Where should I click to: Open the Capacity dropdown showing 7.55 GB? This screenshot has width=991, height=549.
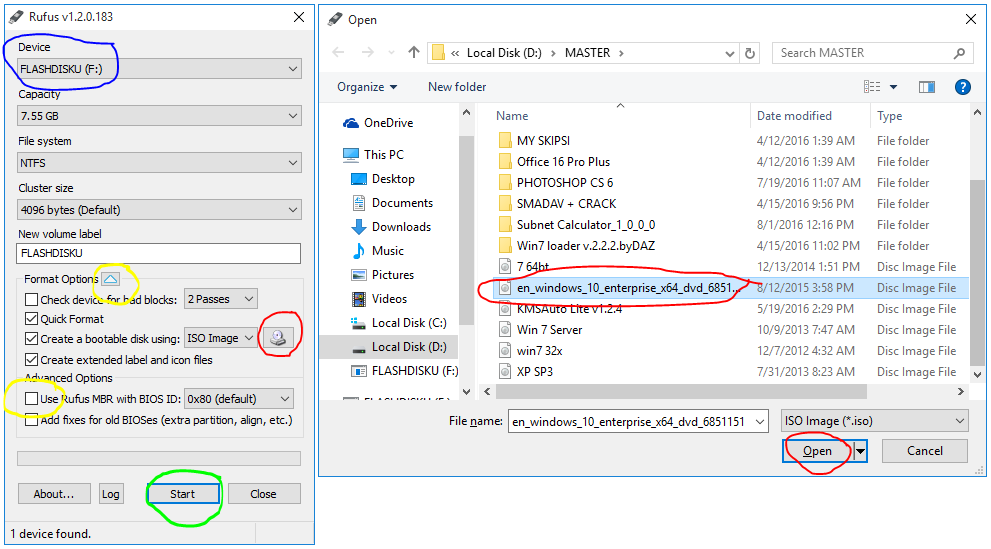tap(159, 116)
